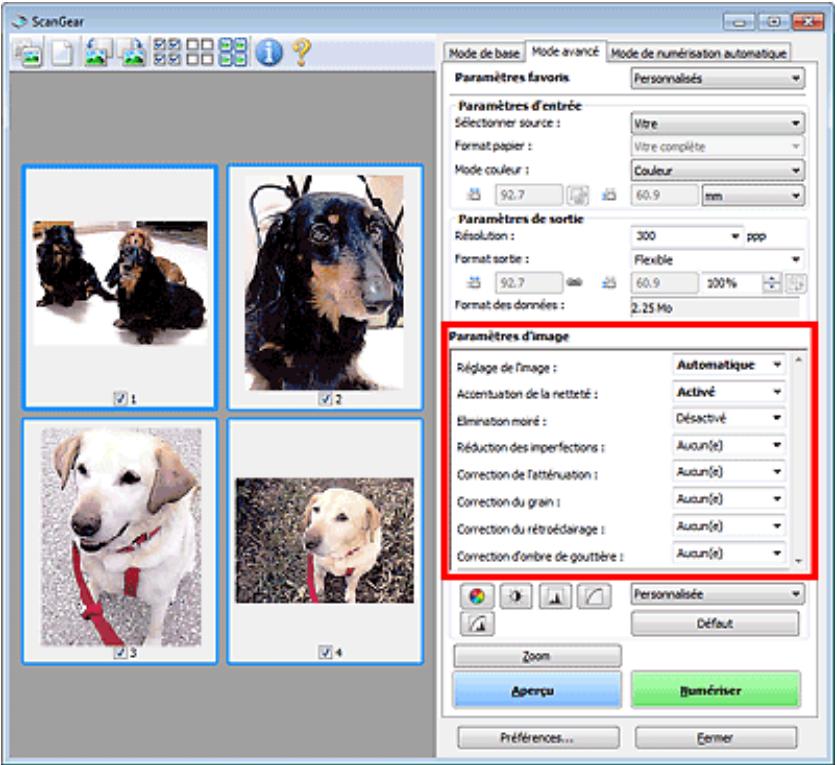Open Réglage de l'image dropdown
Viewport: 837px width, 765px height.
coord(729,365)
